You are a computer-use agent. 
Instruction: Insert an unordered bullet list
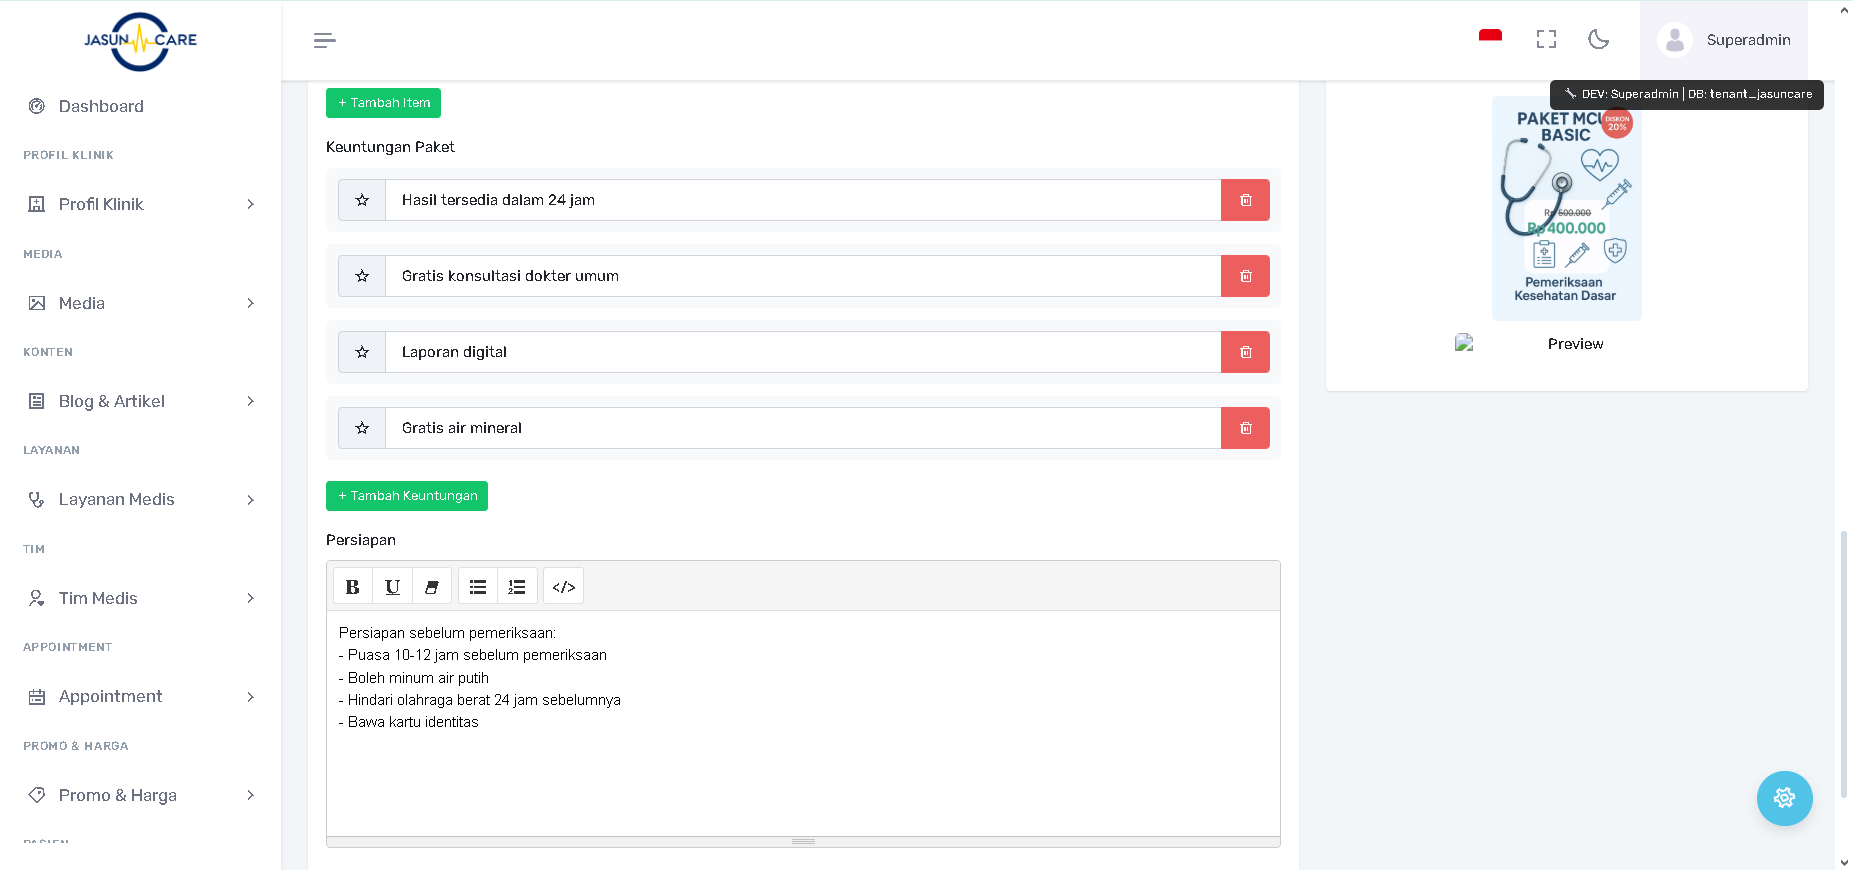point(478,587)
